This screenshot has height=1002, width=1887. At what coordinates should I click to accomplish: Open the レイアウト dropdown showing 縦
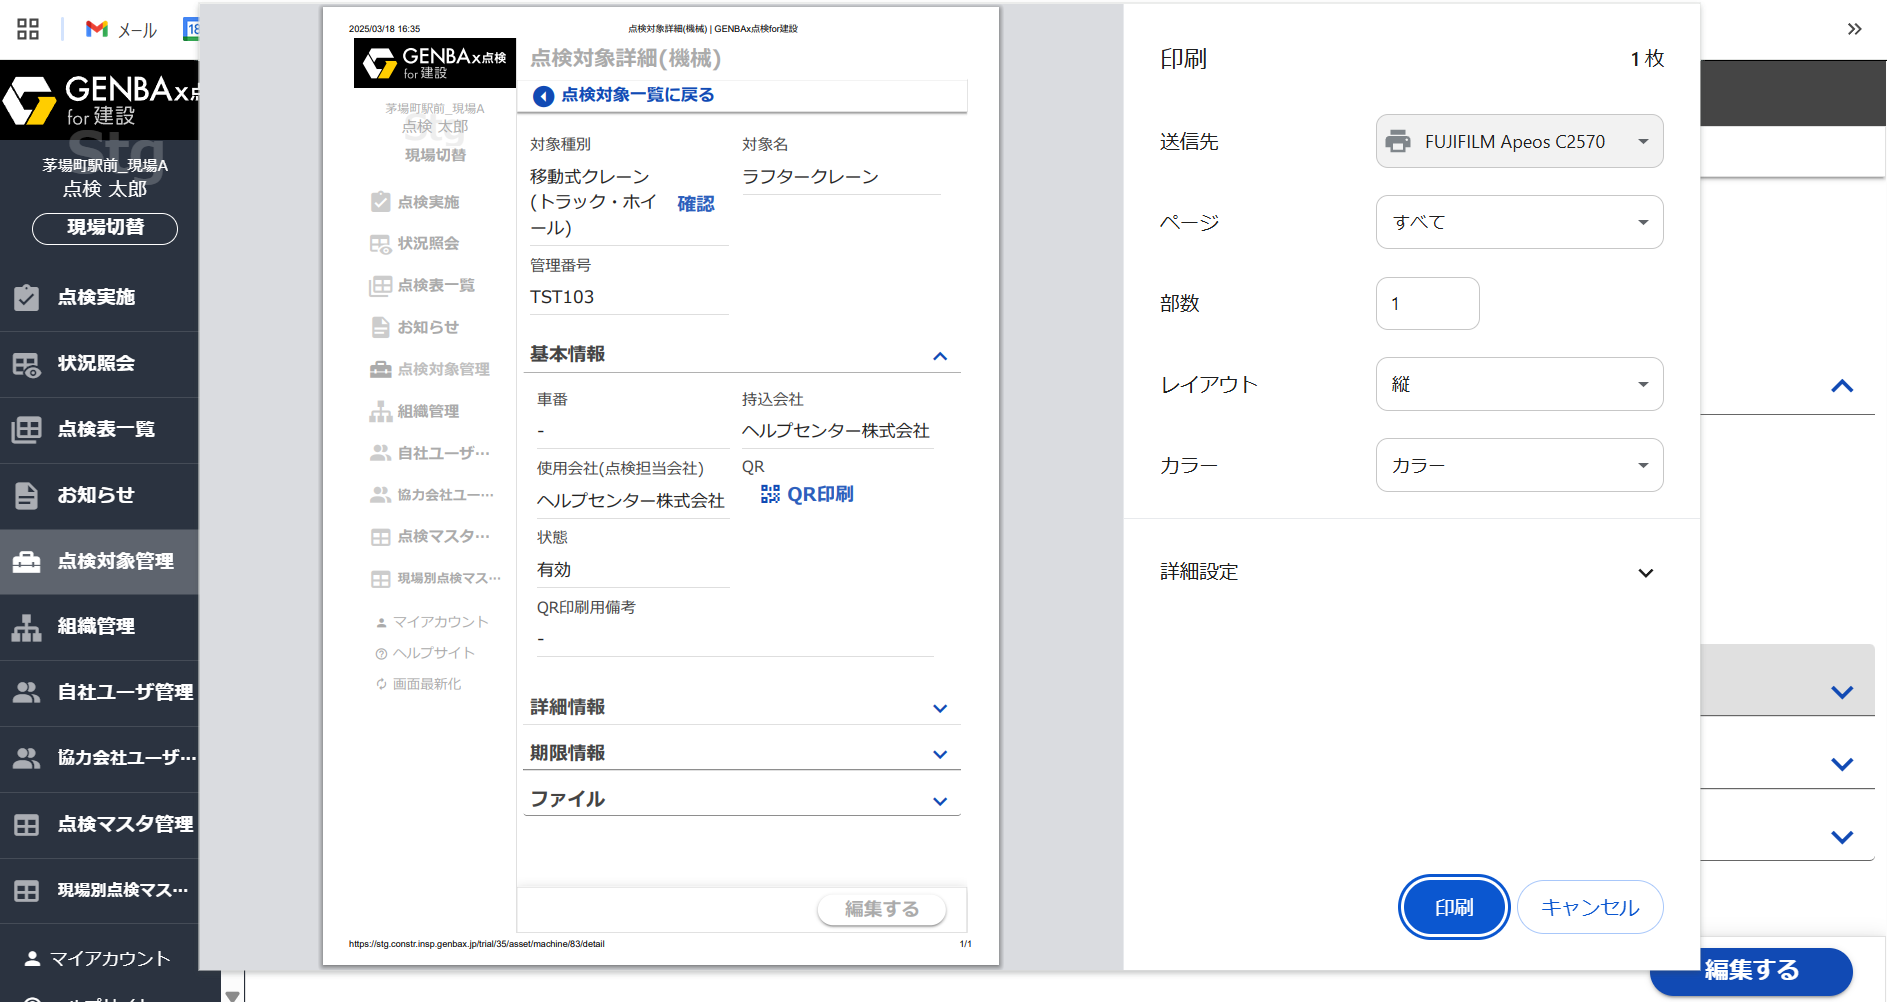tap(1519, 384)
